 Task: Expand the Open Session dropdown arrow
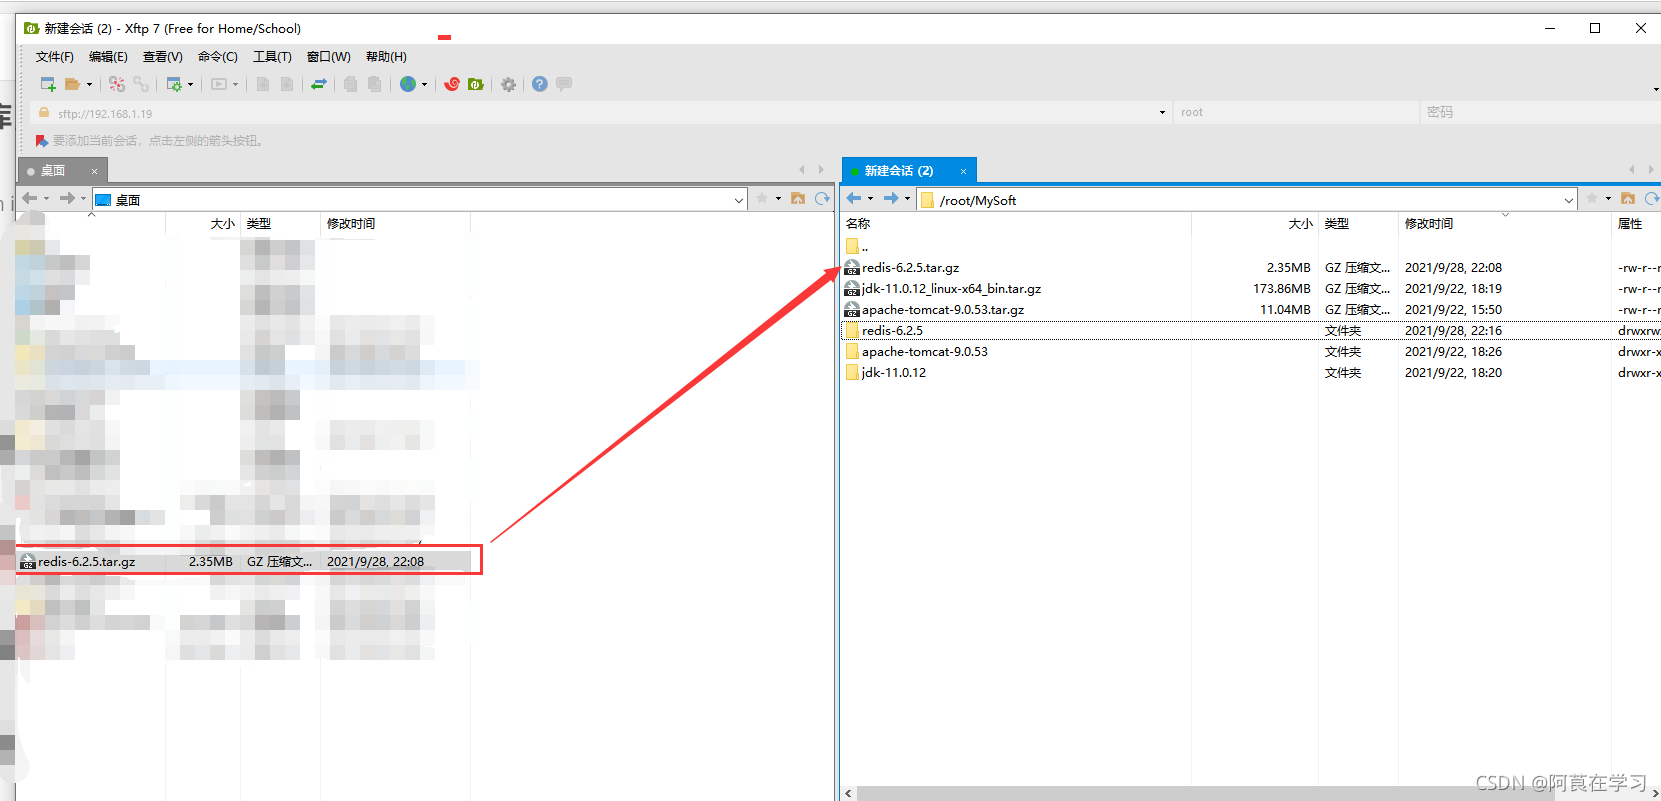point(89,85)
